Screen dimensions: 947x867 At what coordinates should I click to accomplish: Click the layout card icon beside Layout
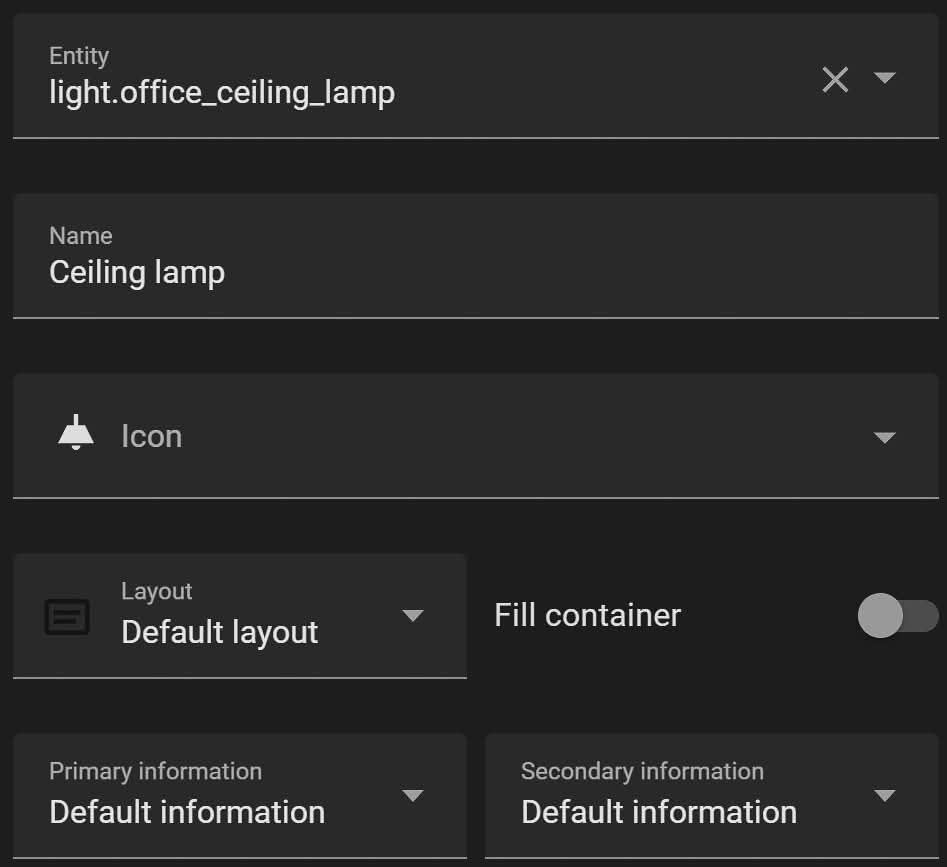pos(67,616)
